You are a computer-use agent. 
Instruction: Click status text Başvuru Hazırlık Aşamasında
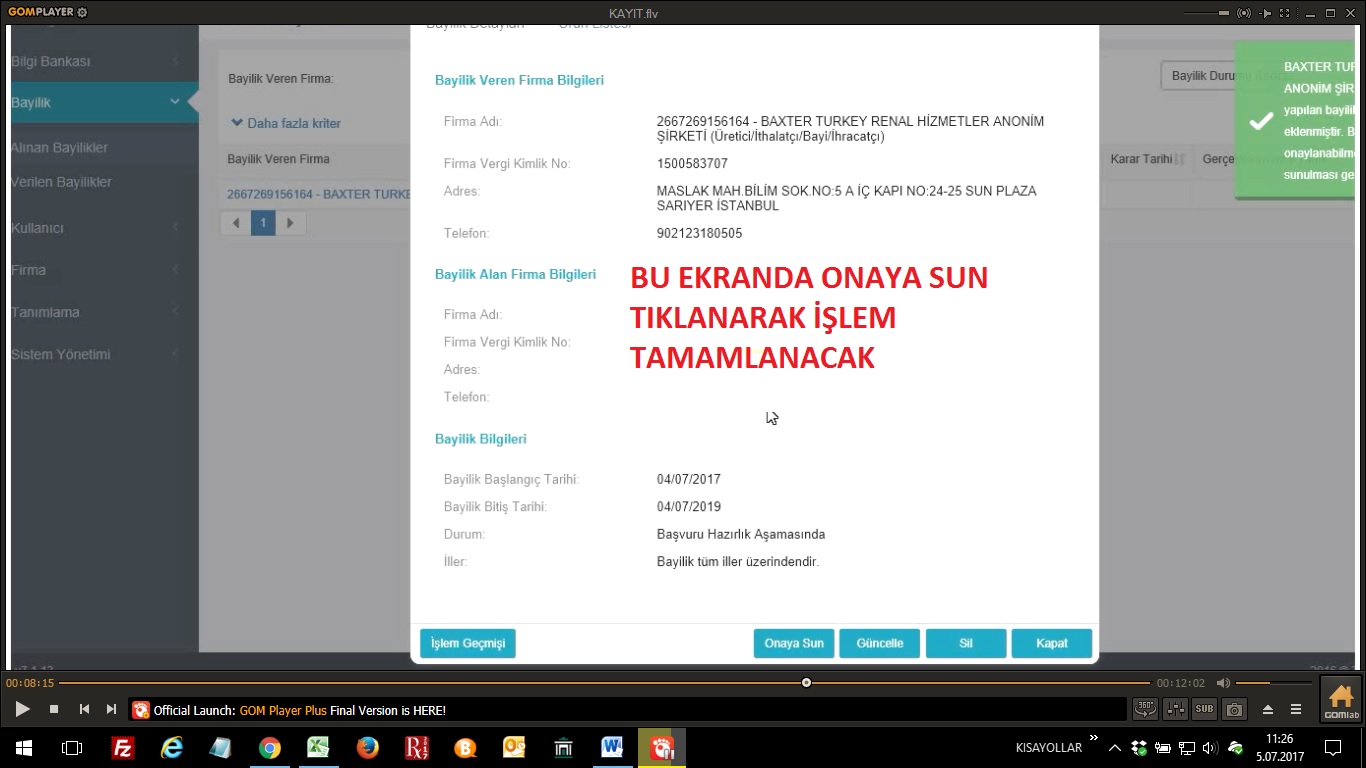pyautogui.click(x=741, y=534)
